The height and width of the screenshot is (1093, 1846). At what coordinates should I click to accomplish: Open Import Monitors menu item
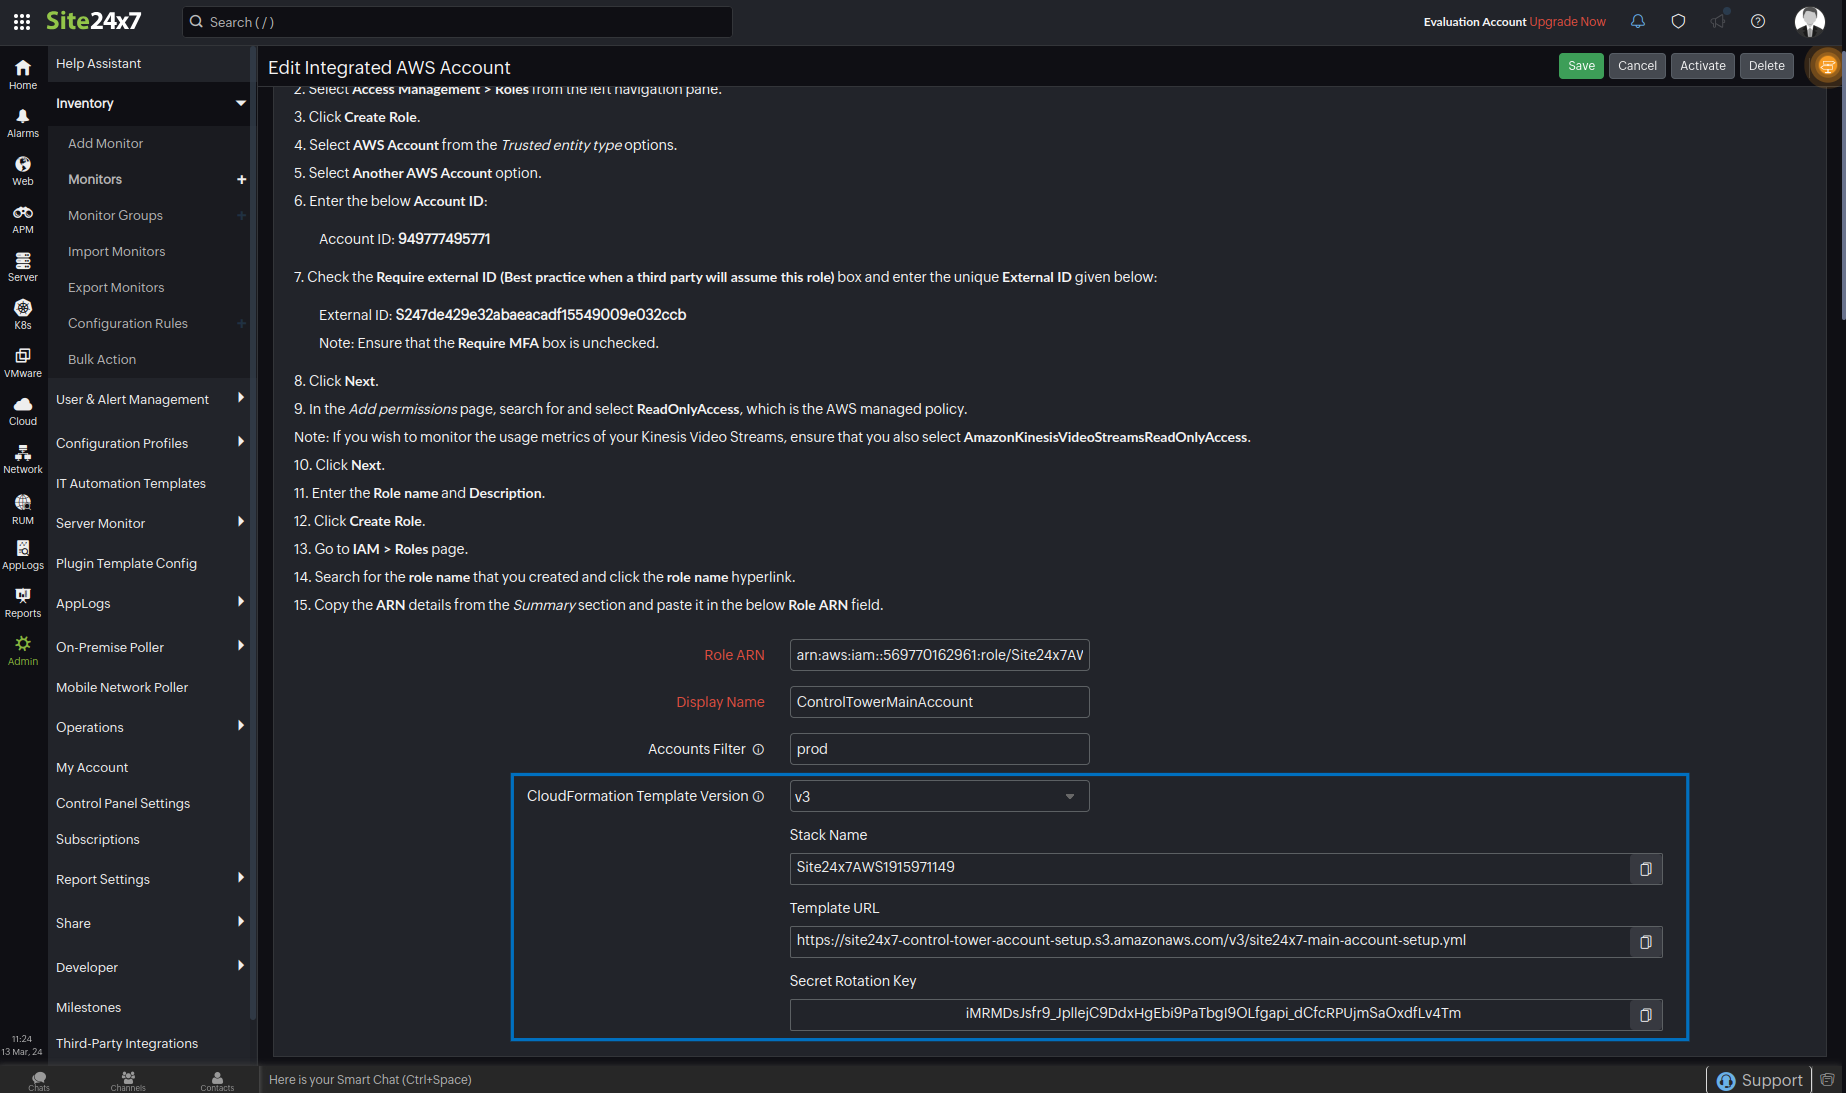coord(116,251)
